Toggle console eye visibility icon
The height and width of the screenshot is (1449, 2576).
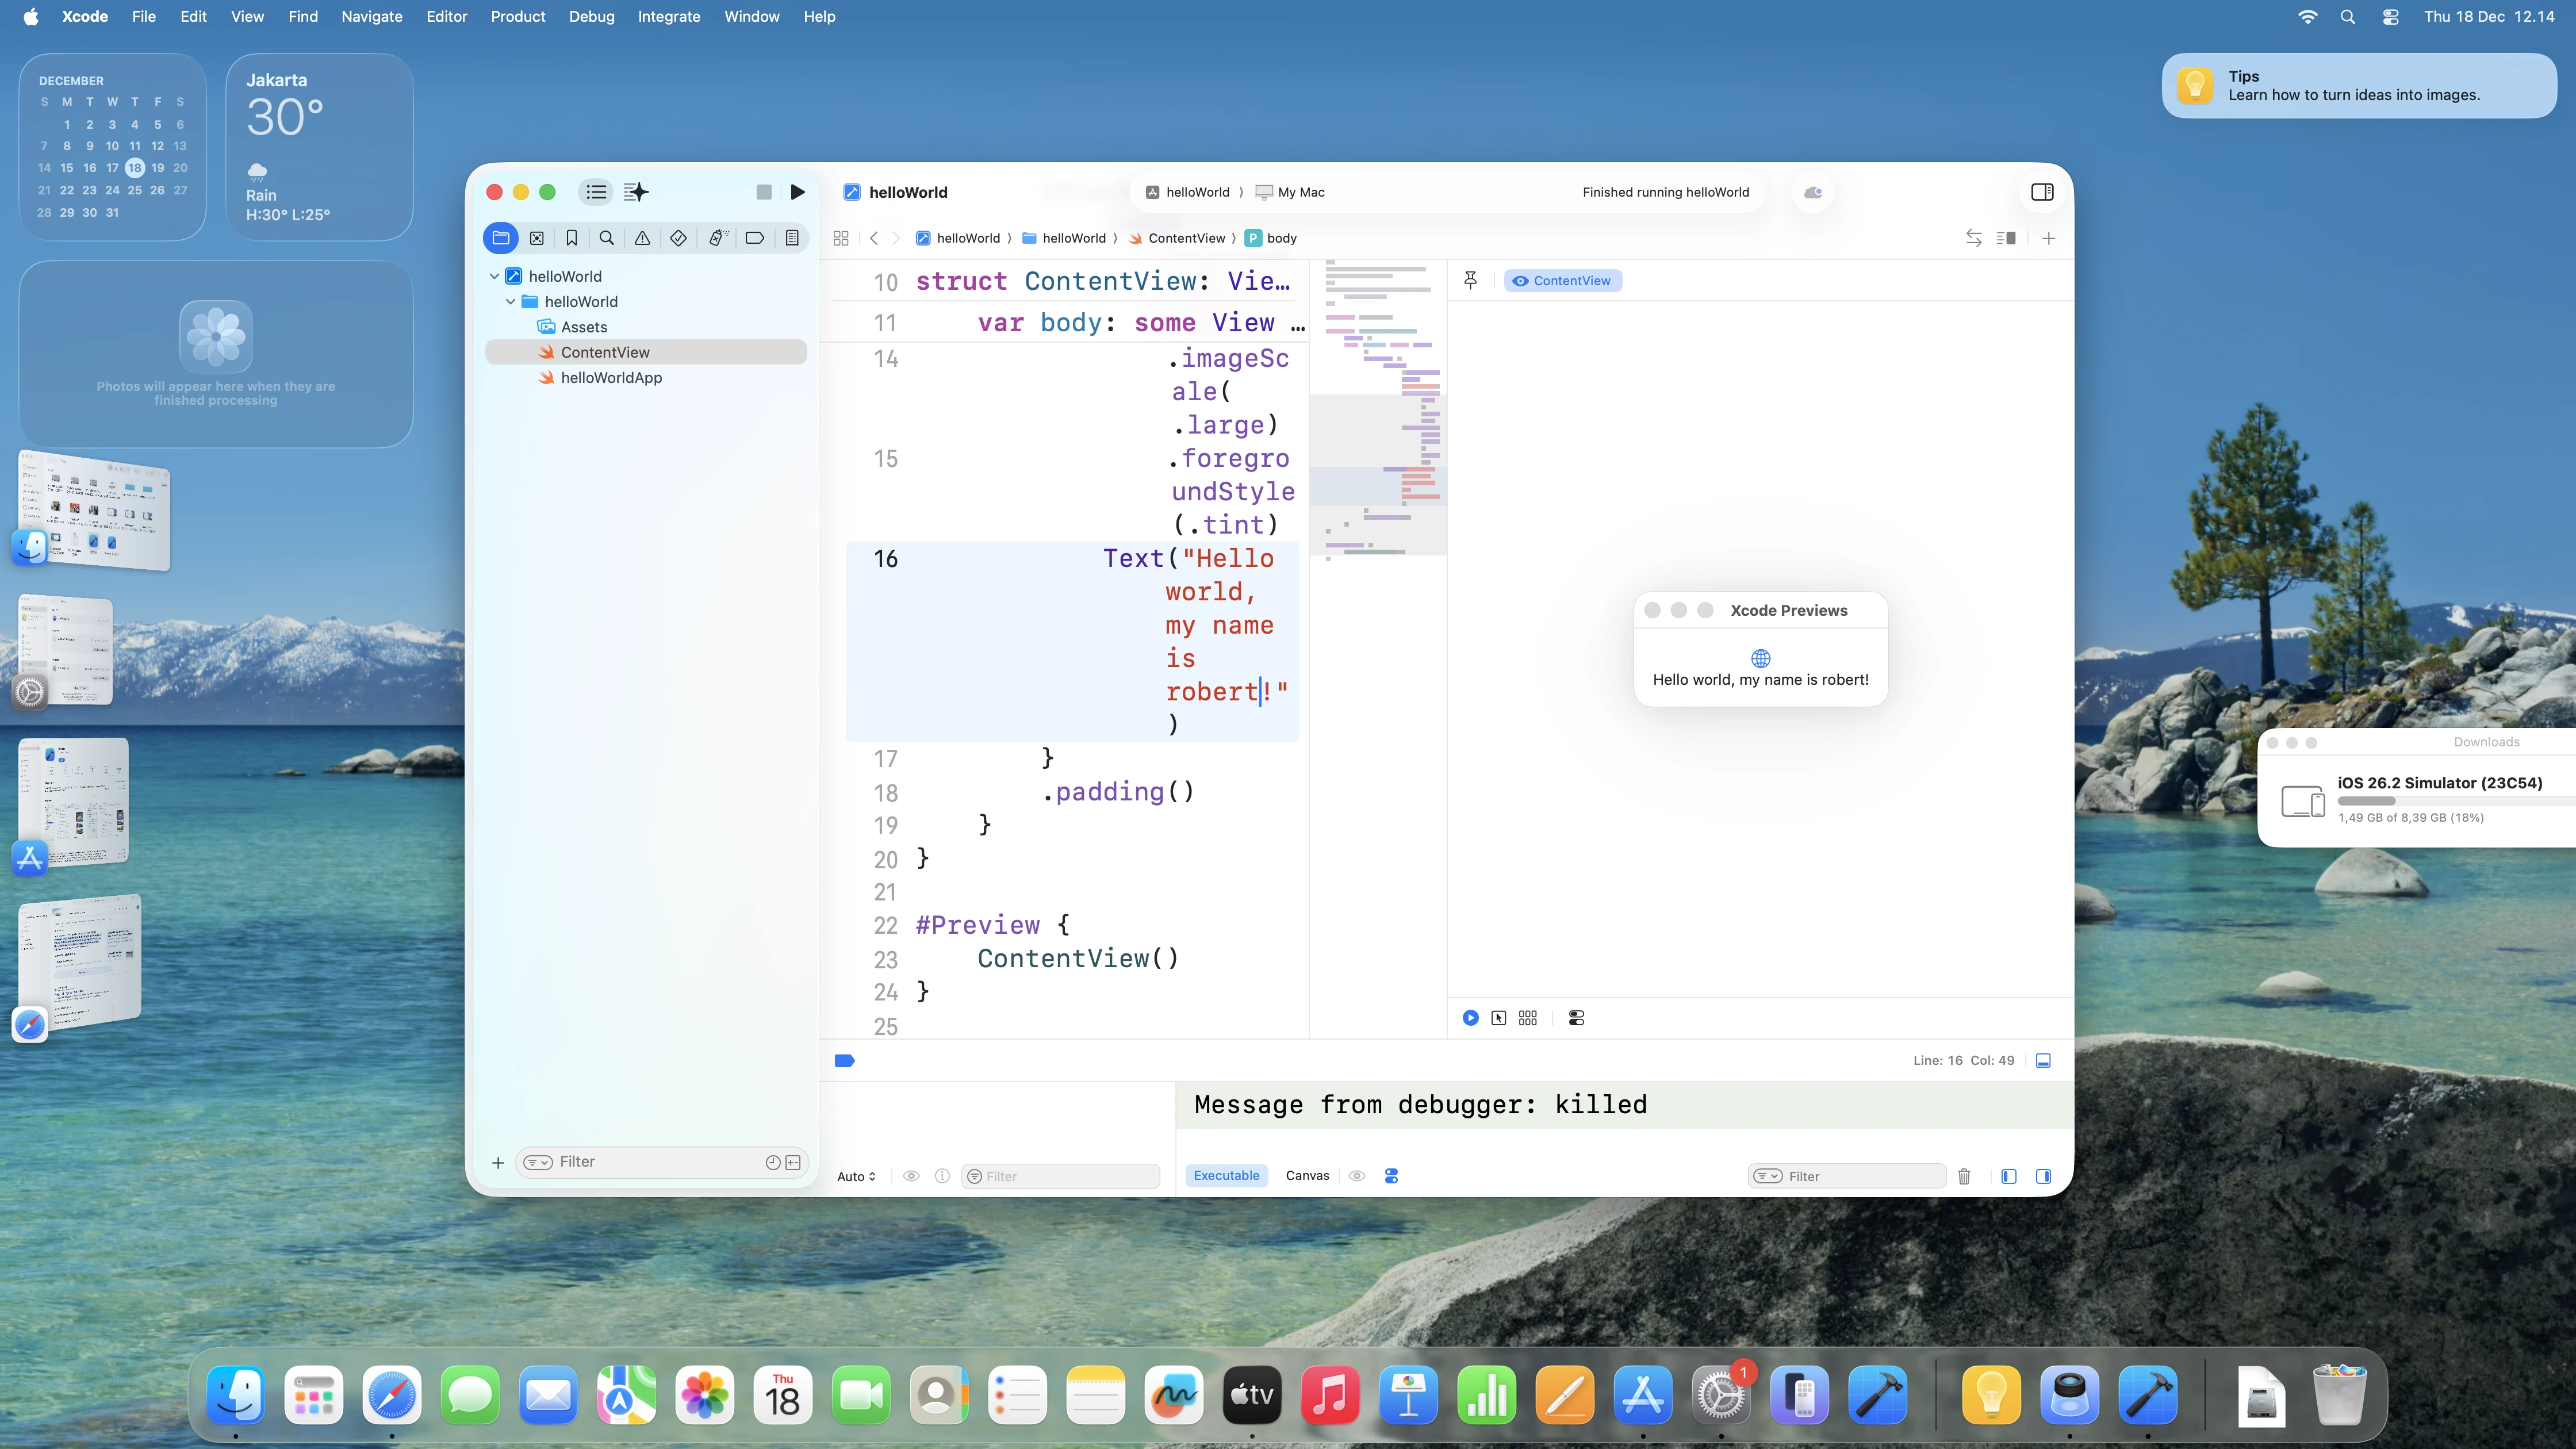click(1356, 1176)
